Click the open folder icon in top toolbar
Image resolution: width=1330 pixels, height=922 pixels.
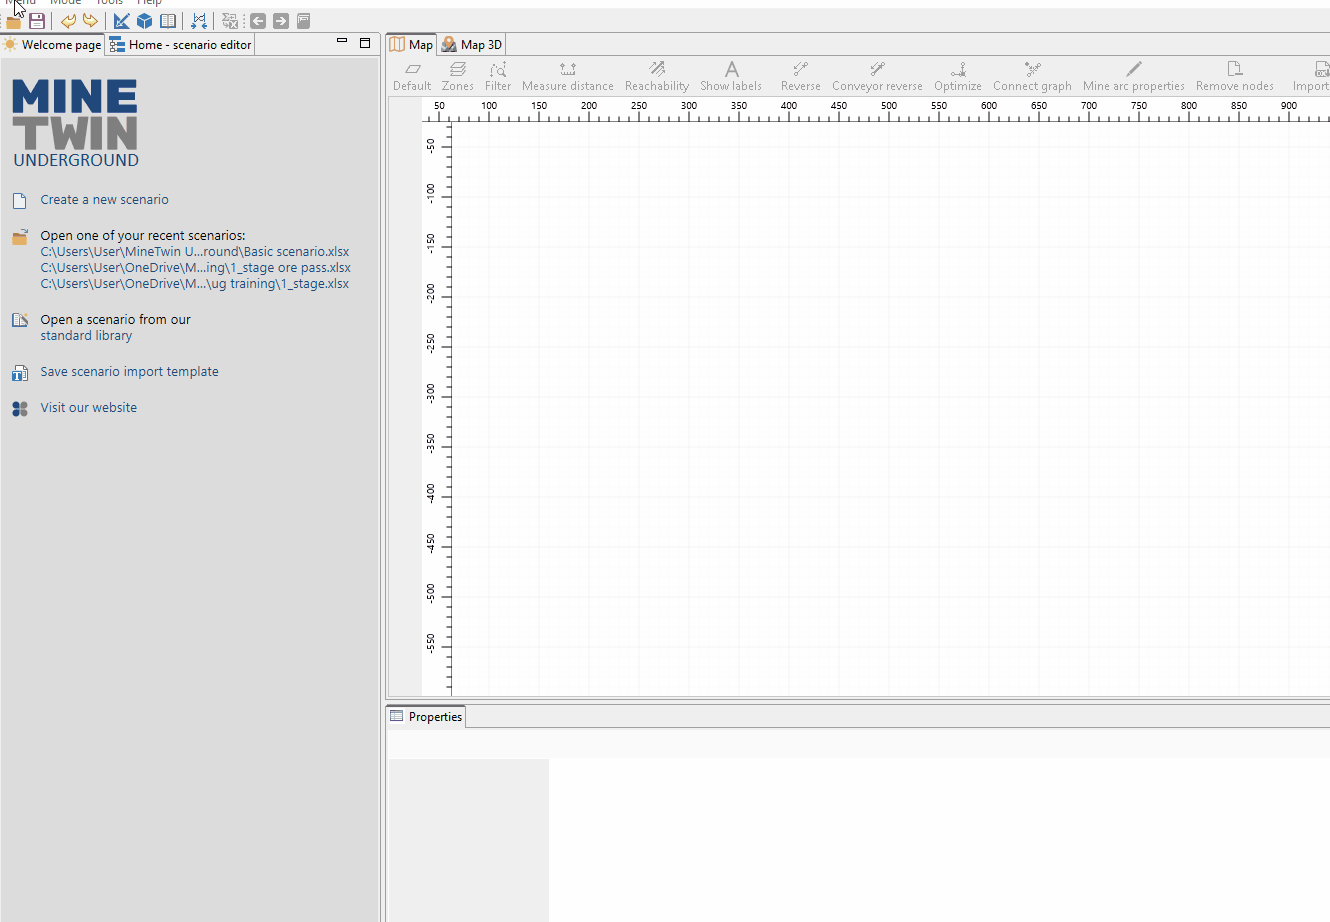(x=14, y=21)
